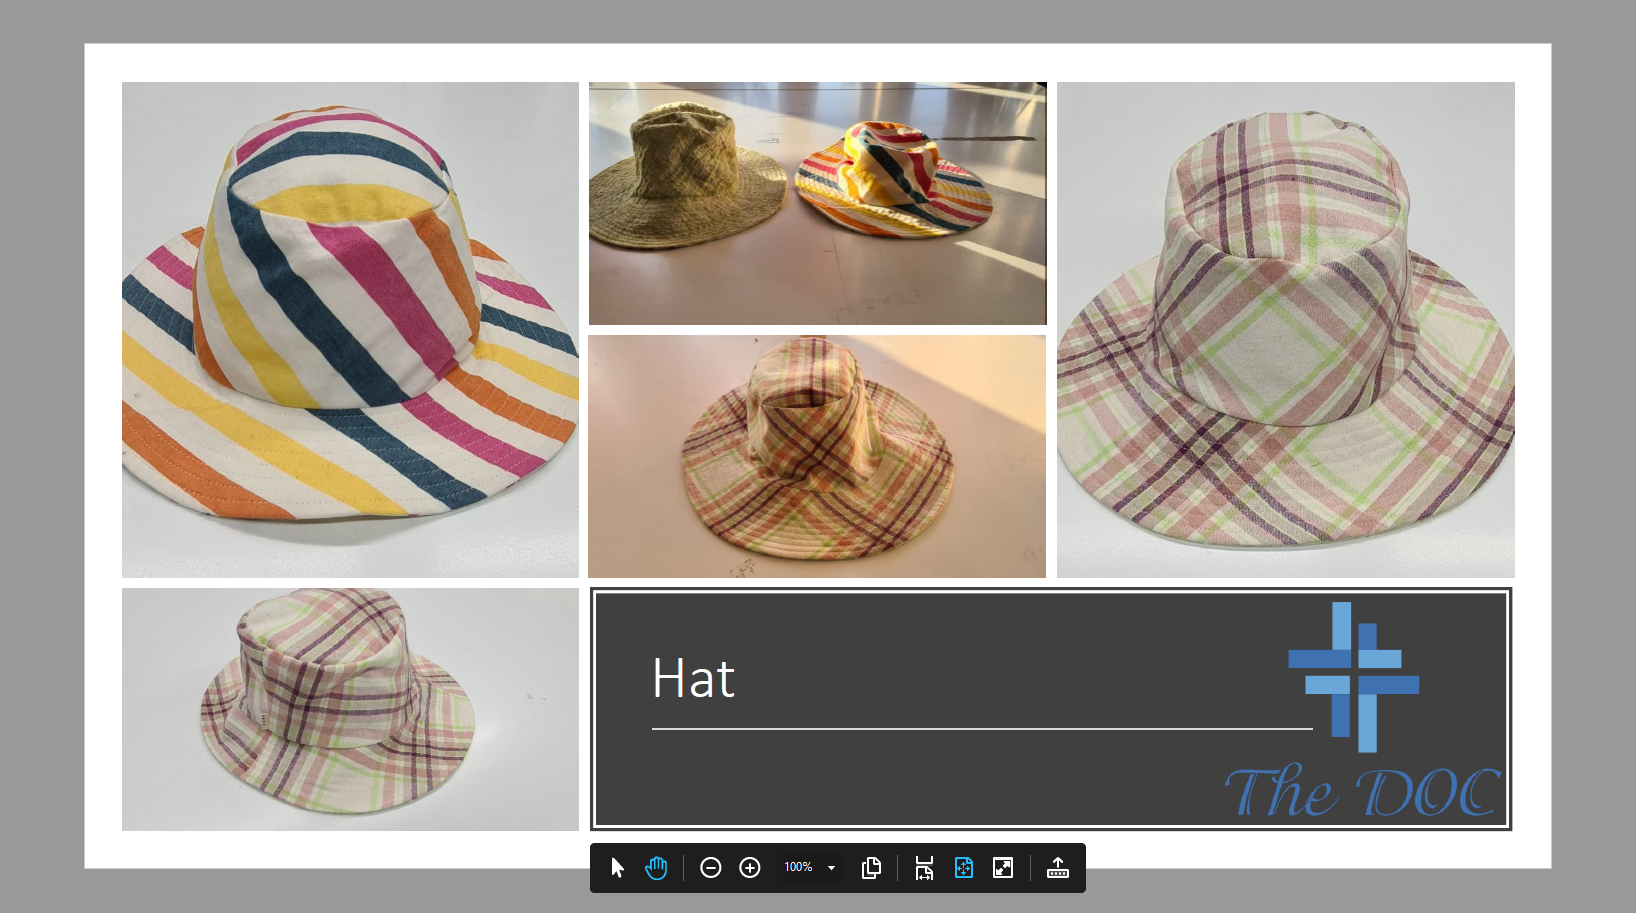Click the dark gray title banner
Viewport: 1636px width, 913px height.
coord(950,780)
